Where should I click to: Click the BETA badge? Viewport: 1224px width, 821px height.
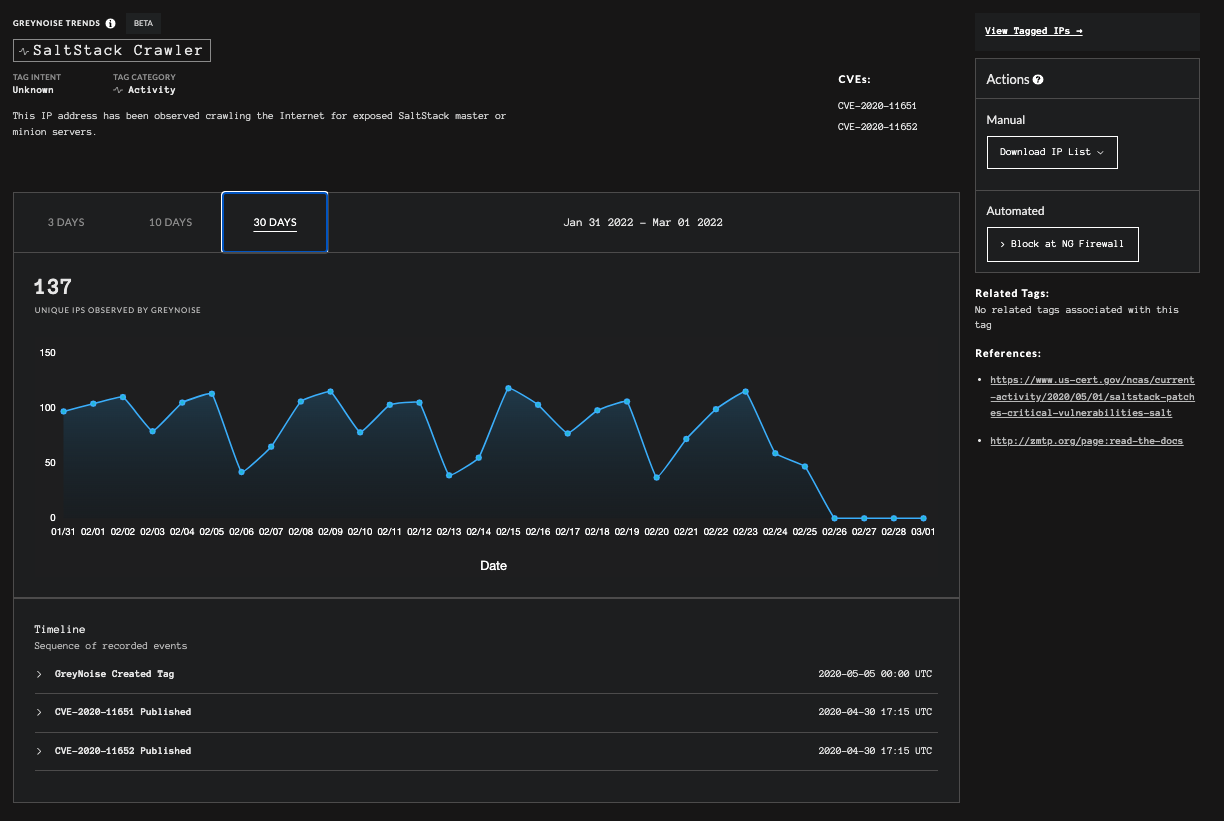tap(144, 23)
